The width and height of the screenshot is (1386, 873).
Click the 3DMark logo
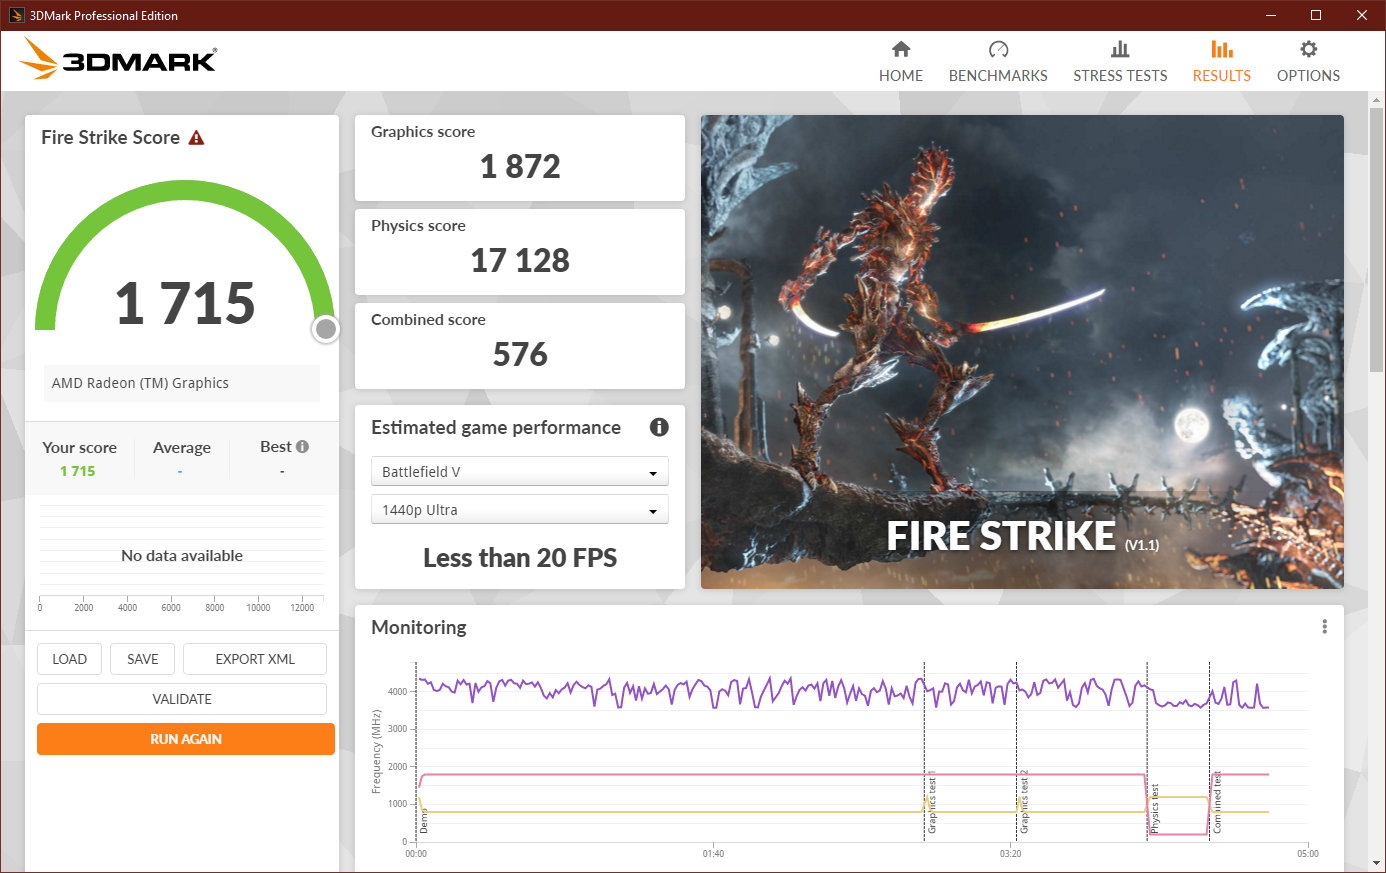click(x=118, y=60)
